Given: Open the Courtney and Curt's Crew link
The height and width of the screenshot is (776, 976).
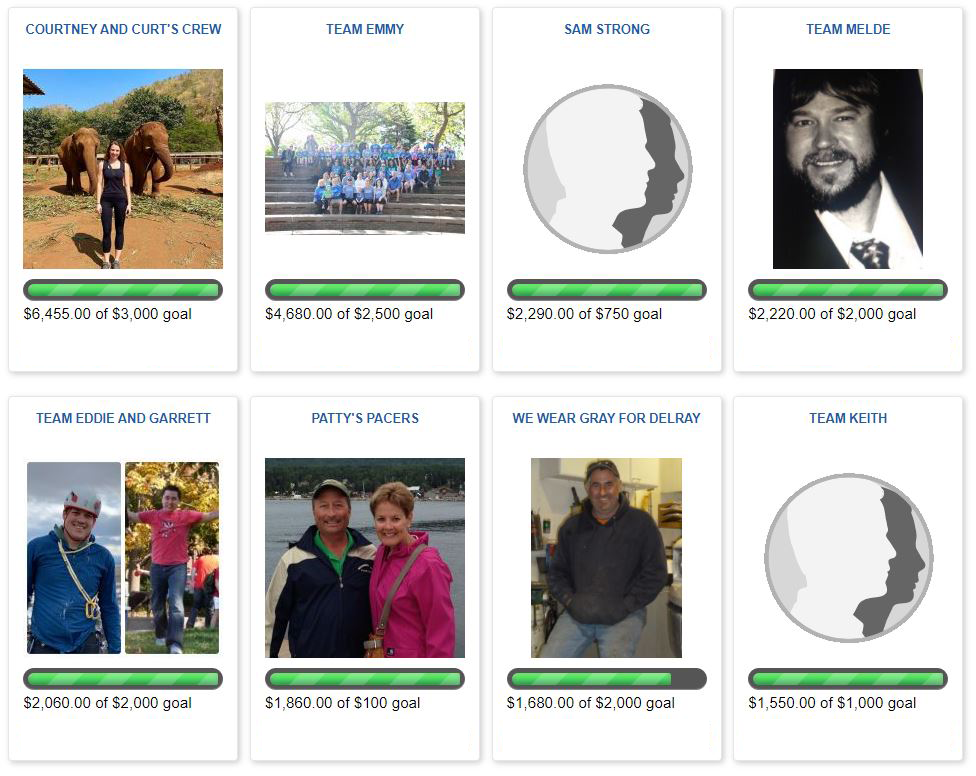Looking at the screenshot, I should click(x=123, y=29).
